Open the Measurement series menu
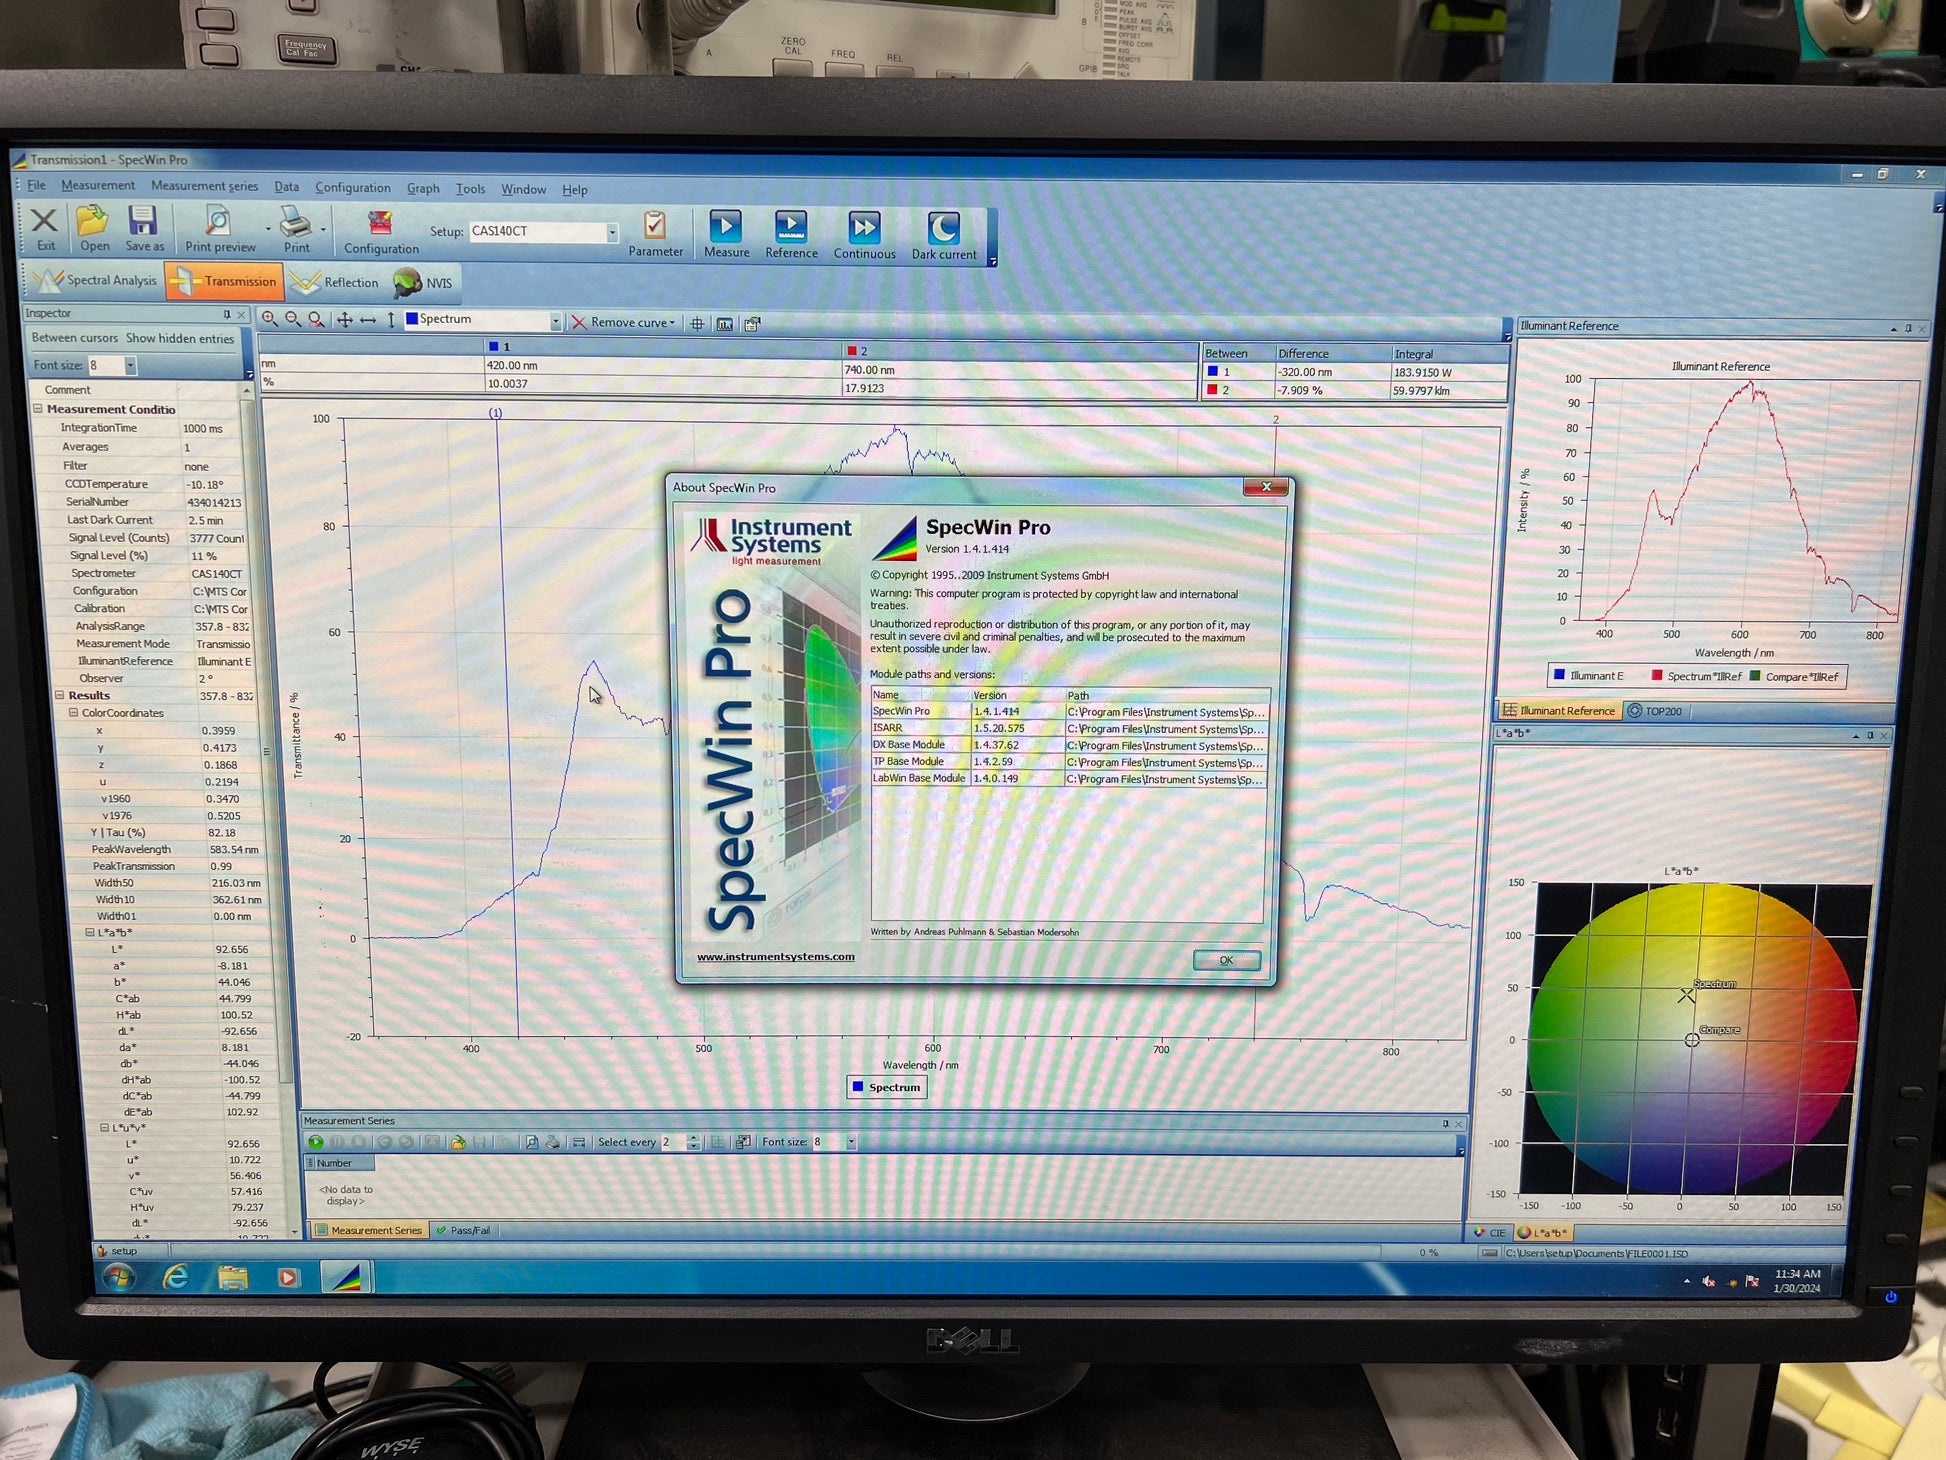The image size is (1946, 1460). pos(204,186)
